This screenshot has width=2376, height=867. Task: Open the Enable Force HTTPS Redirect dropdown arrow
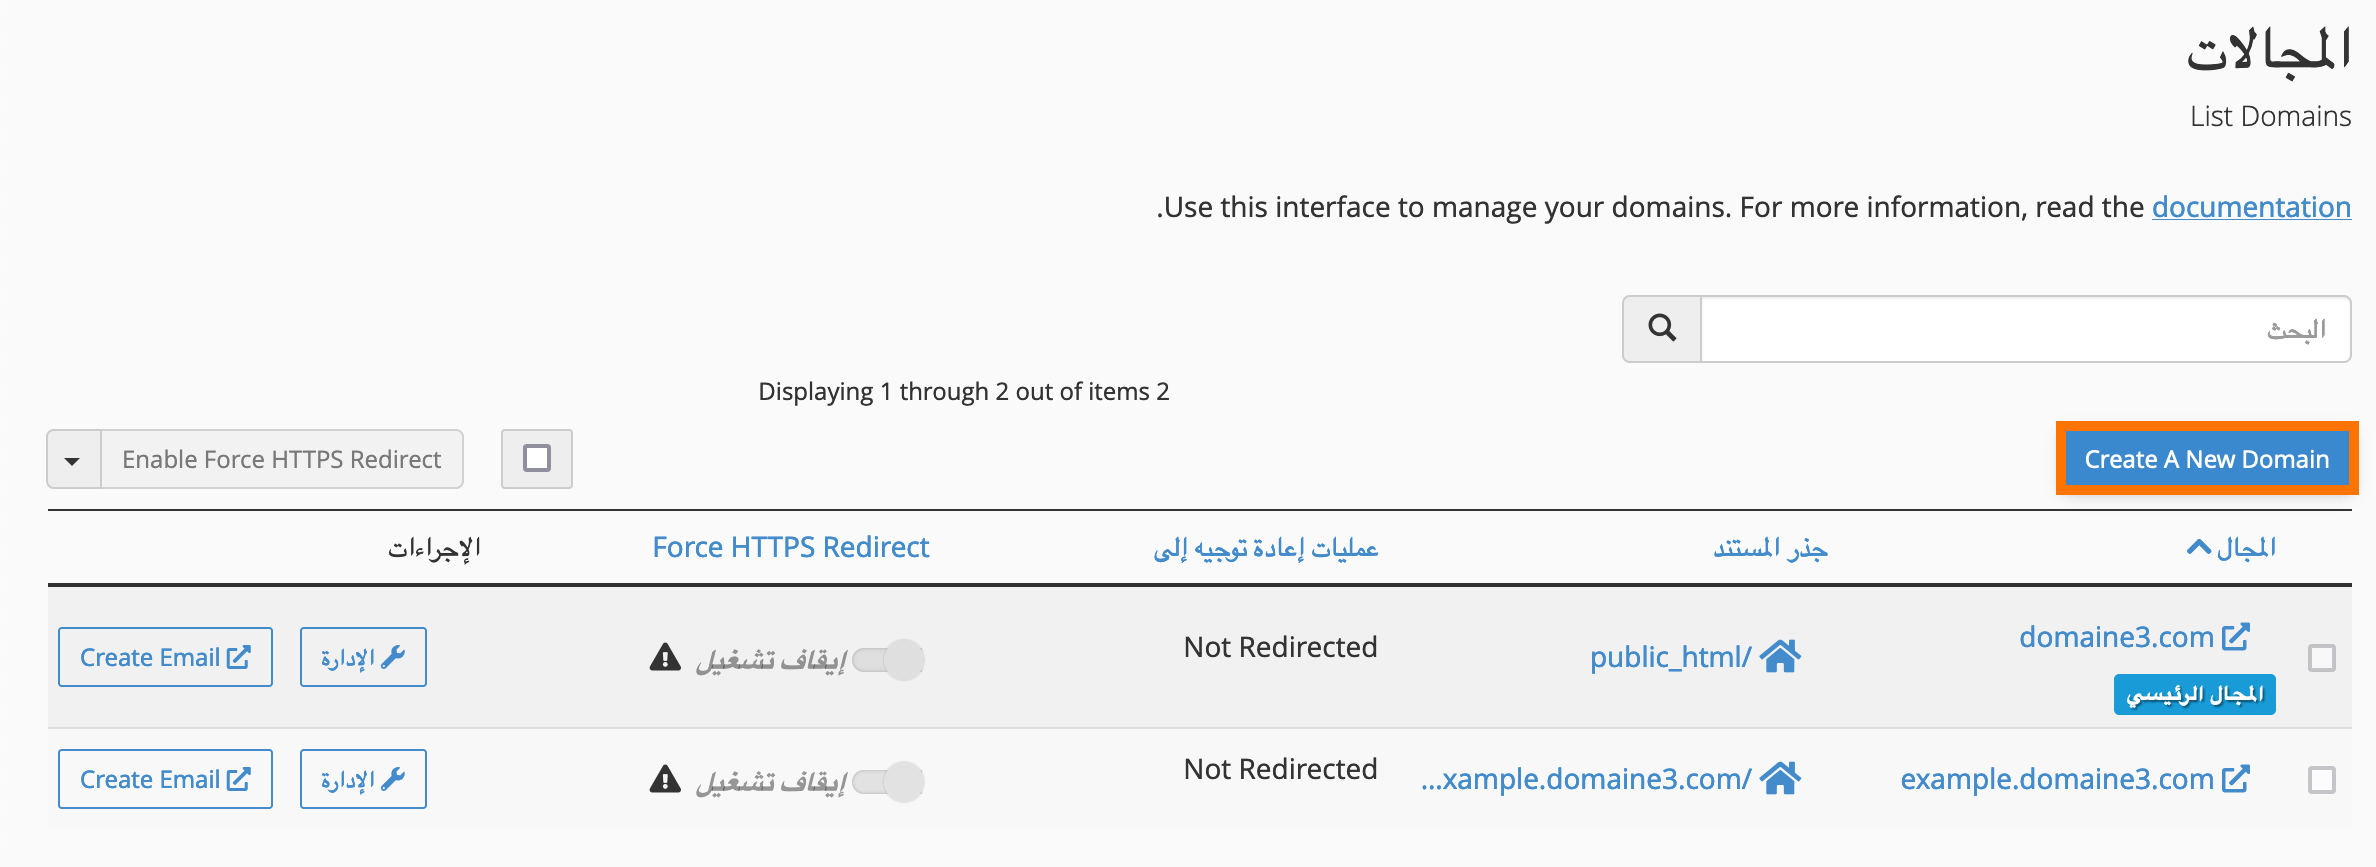(73, 459)
